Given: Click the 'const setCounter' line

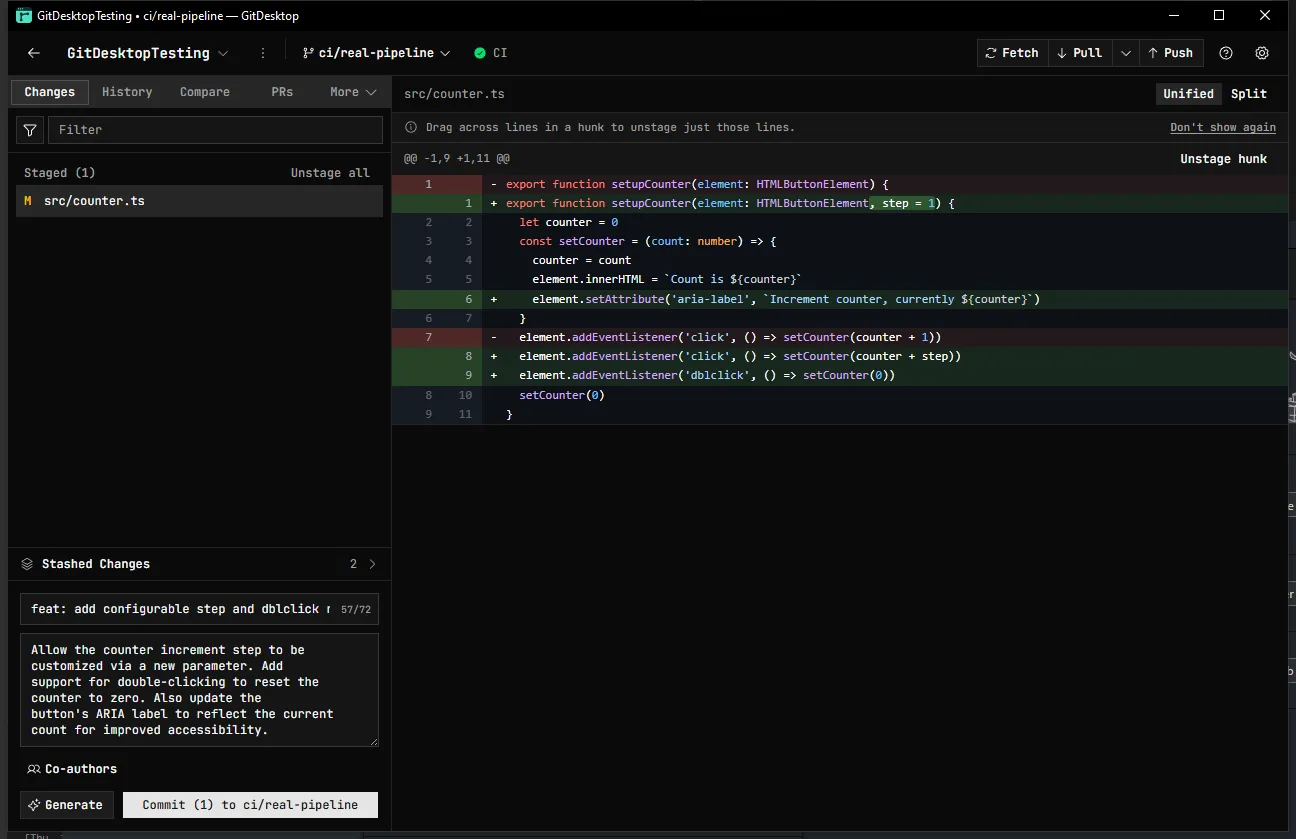Looking at the screenshot, I should click(840, 241).
